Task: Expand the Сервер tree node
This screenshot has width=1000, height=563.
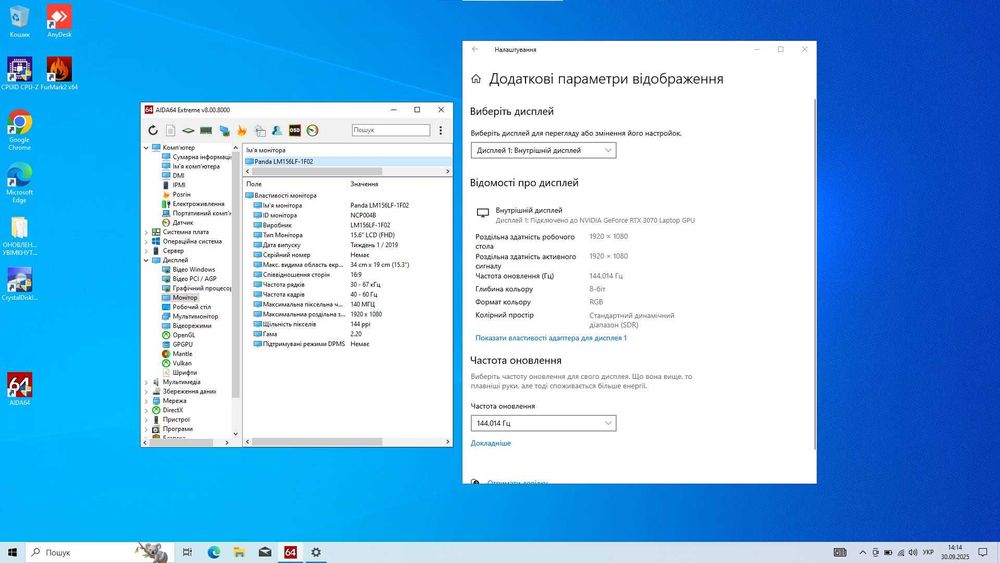Action: point(146,251)
